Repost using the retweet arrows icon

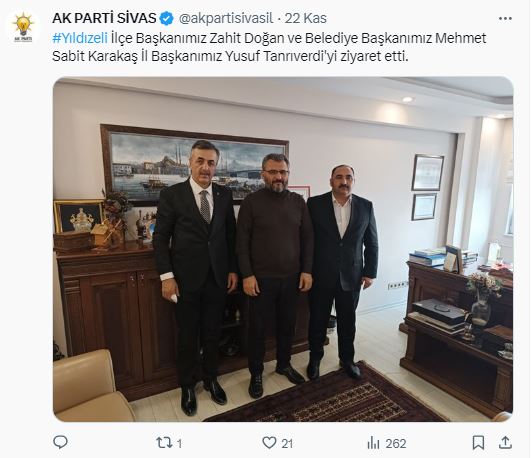(164, 443)
